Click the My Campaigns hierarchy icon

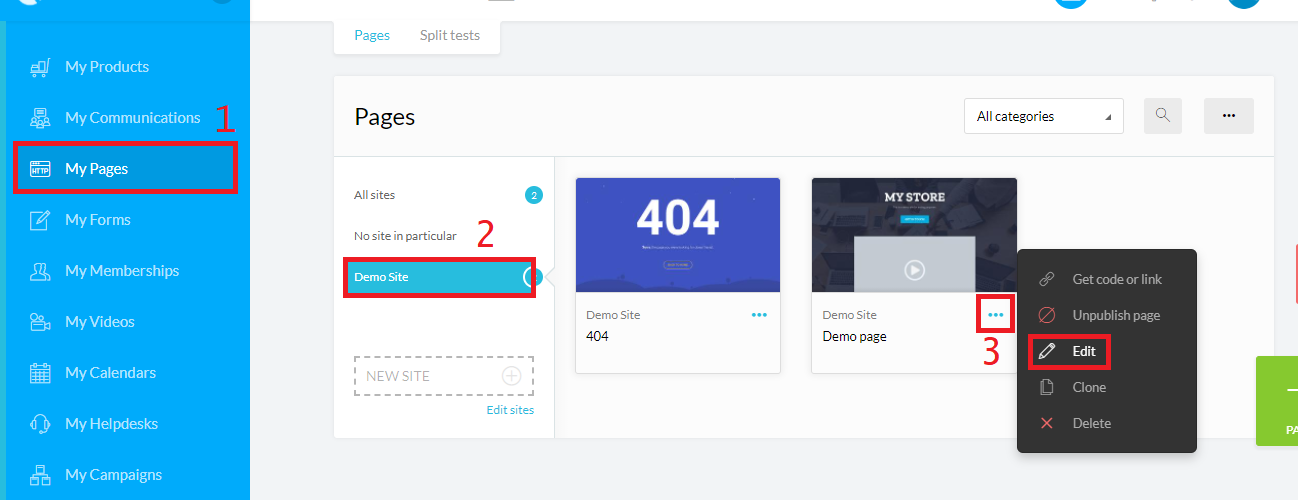coord(40,475)
